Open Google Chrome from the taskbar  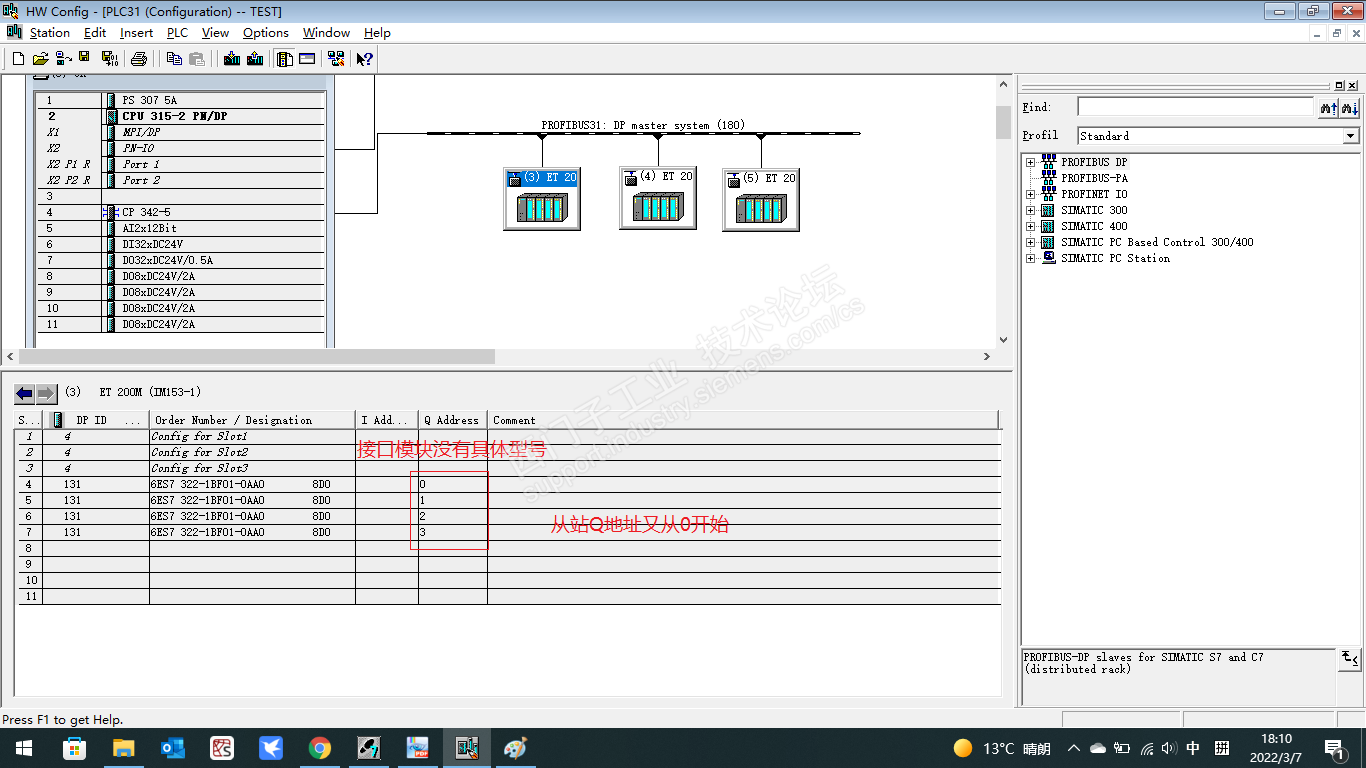[320, 748]
